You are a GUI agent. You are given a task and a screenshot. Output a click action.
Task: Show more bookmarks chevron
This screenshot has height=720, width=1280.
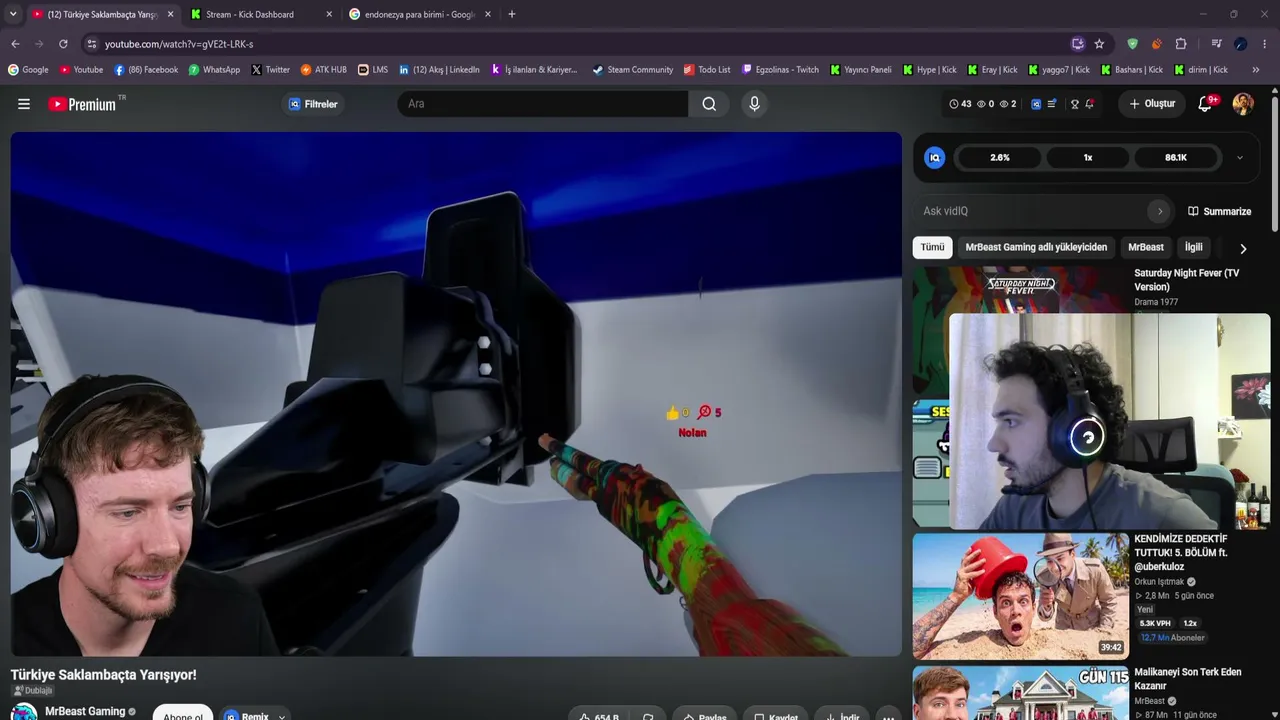(x=1256, y=70)
